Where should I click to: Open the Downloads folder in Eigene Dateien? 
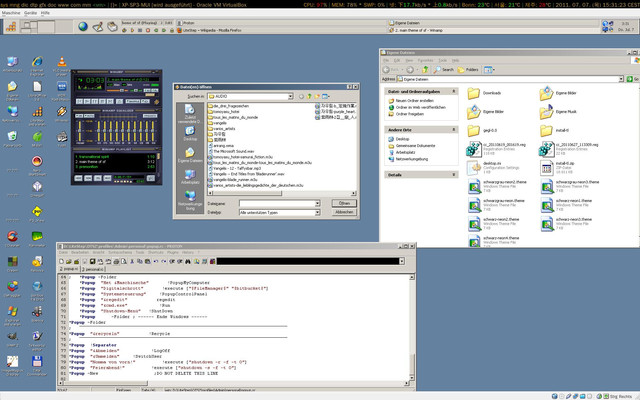coord(475,94)
